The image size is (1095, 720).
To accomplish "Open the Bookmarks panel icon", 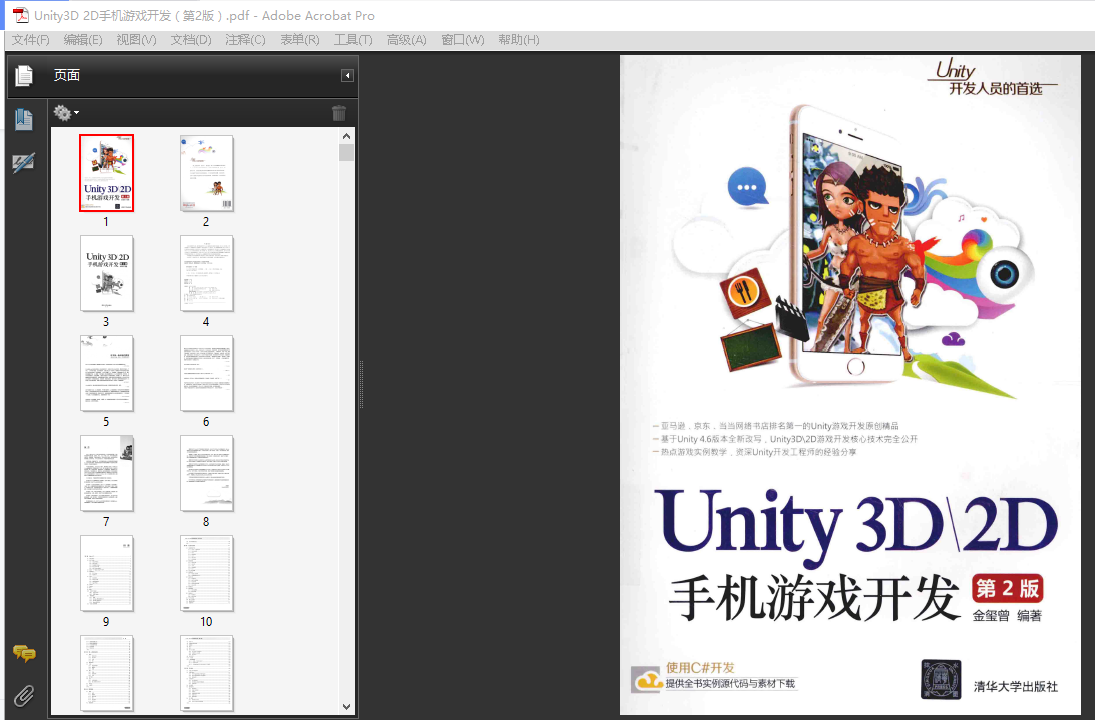I will (x=24, y=119).
